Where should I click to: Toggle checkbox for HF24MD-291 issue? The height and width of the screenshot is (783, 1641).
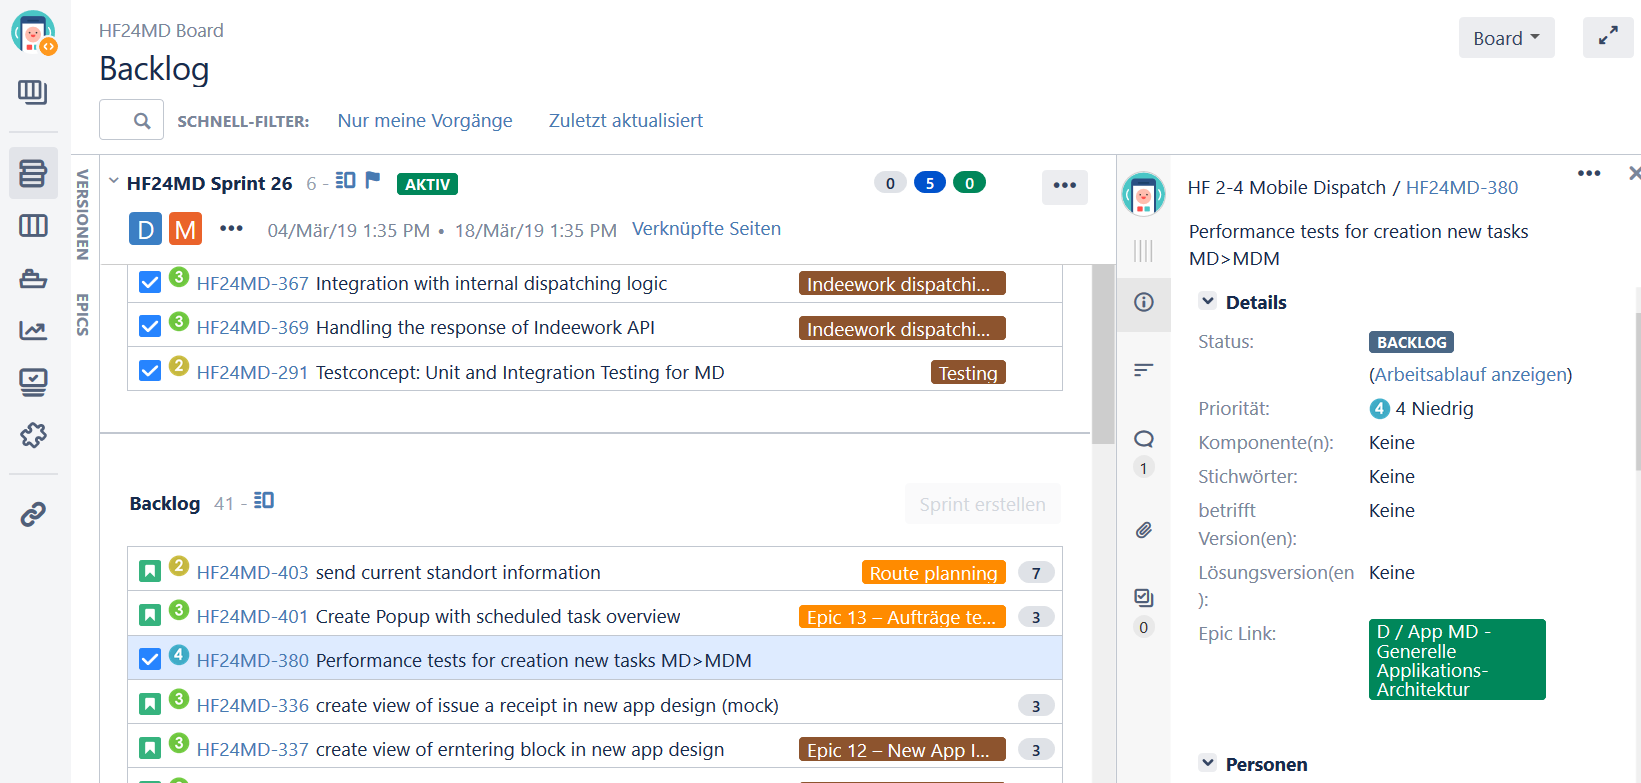pyautogui.click(x=150, y=371)
